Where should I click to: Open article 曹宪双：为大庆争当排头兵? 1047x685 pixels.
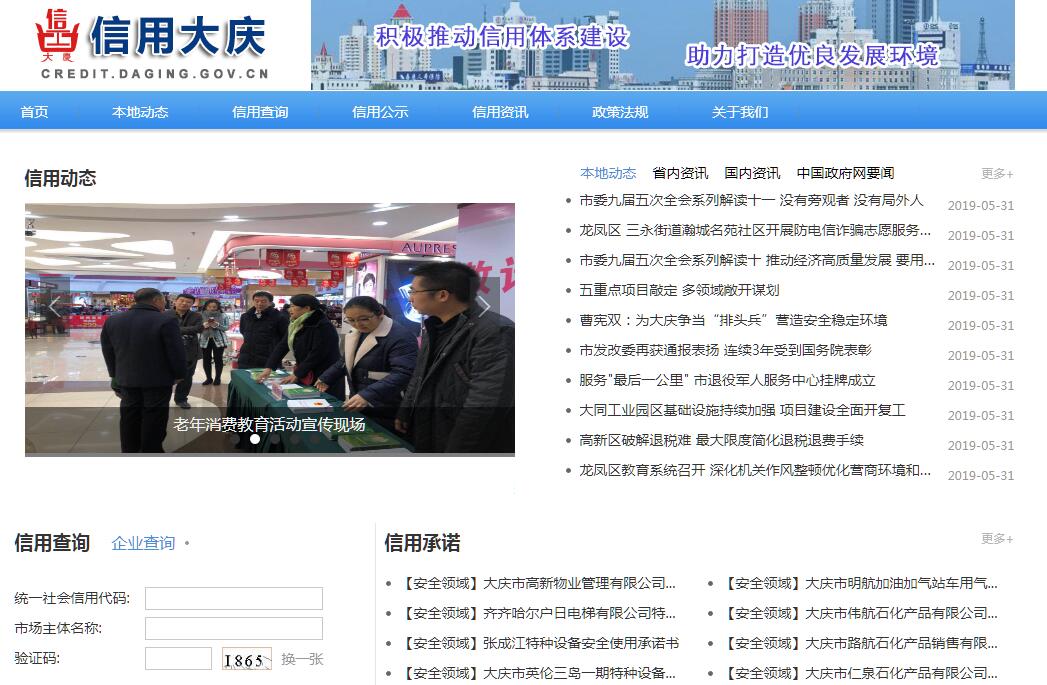pyautogui.click(x=733, y=320)
